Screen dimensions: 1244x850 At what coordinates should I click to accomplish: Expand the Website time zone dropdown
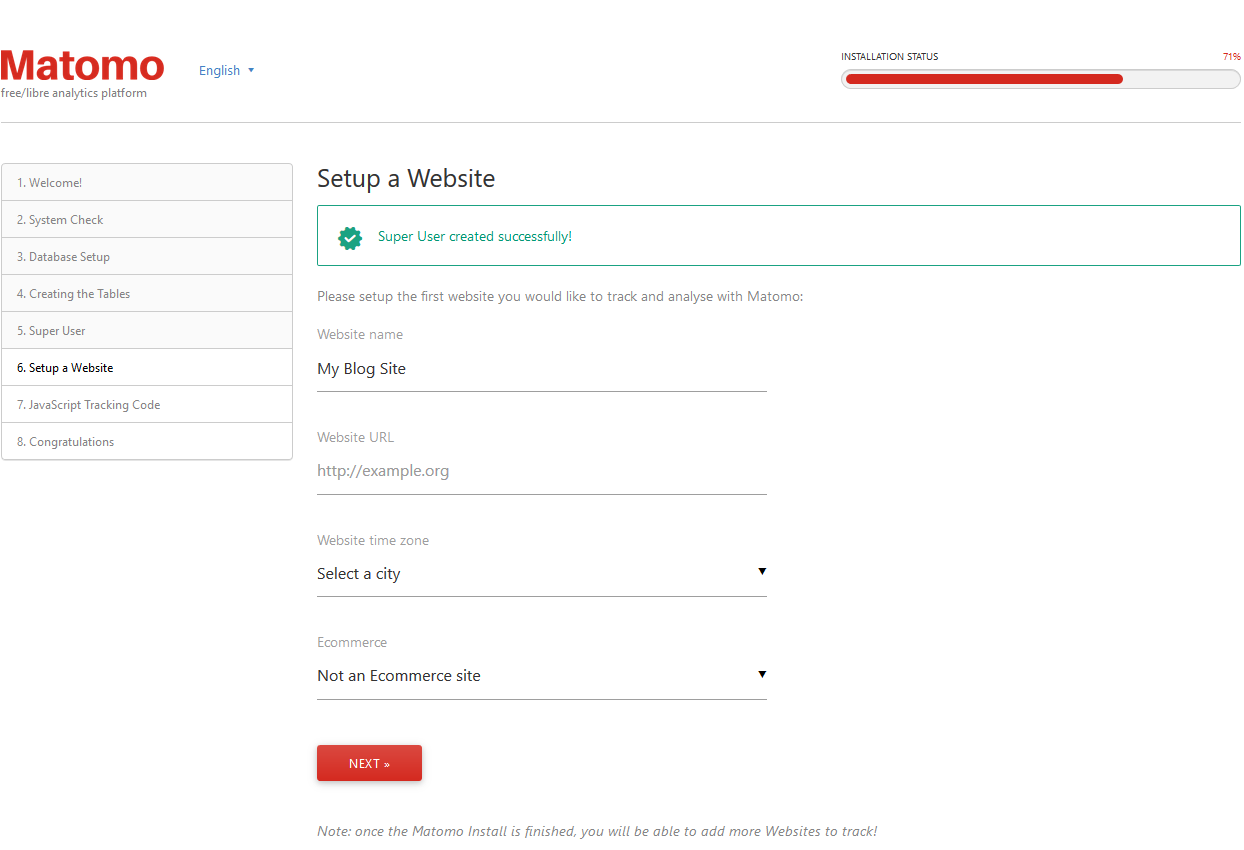point(540,574)
